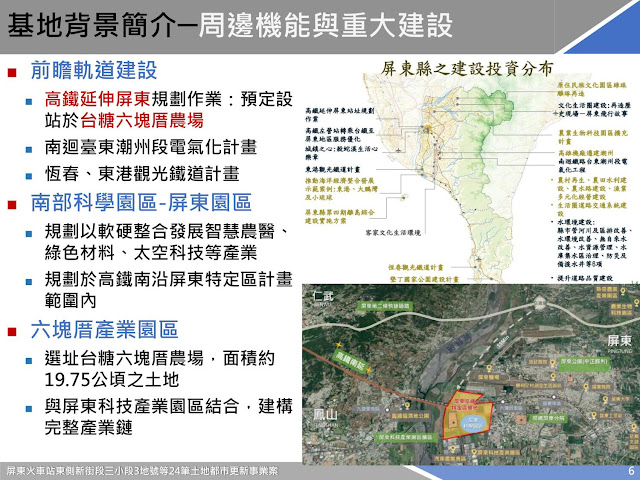The width and height of the screenshot is (640, 480).
Task: Click the map label 高鐵延伸屏東站址規劃作業
Action: [340, 115]
